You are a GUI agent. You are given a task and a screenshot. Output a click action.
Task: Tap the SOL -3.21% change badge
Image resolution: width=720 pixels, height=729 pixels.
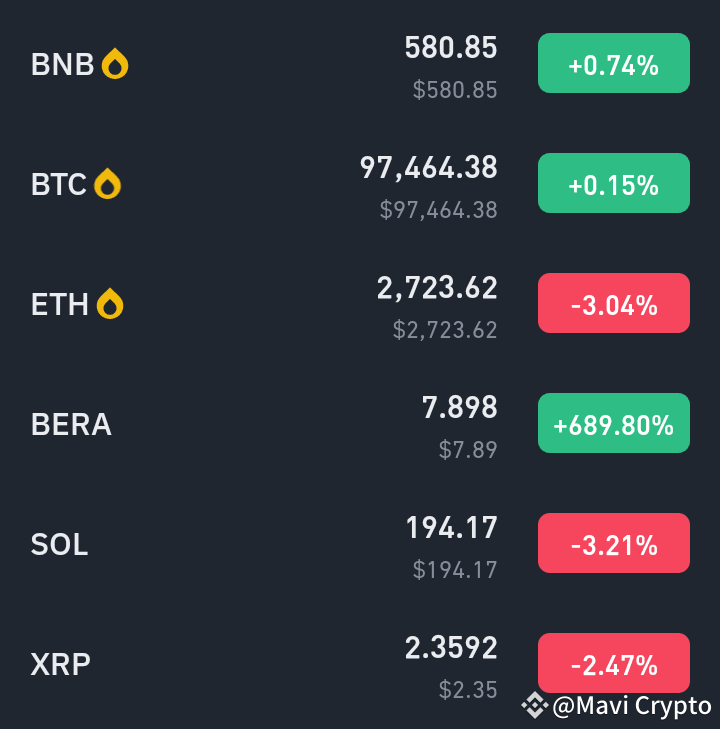614,543
